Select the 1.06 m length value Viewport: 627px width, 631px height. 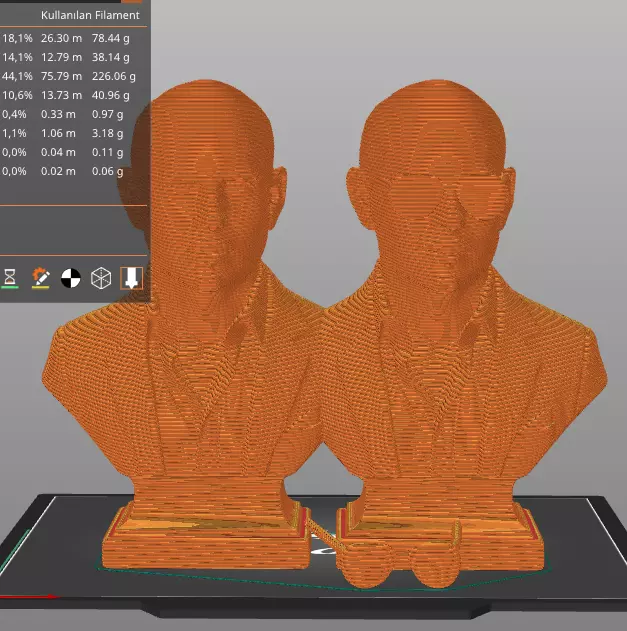point(58,133)
